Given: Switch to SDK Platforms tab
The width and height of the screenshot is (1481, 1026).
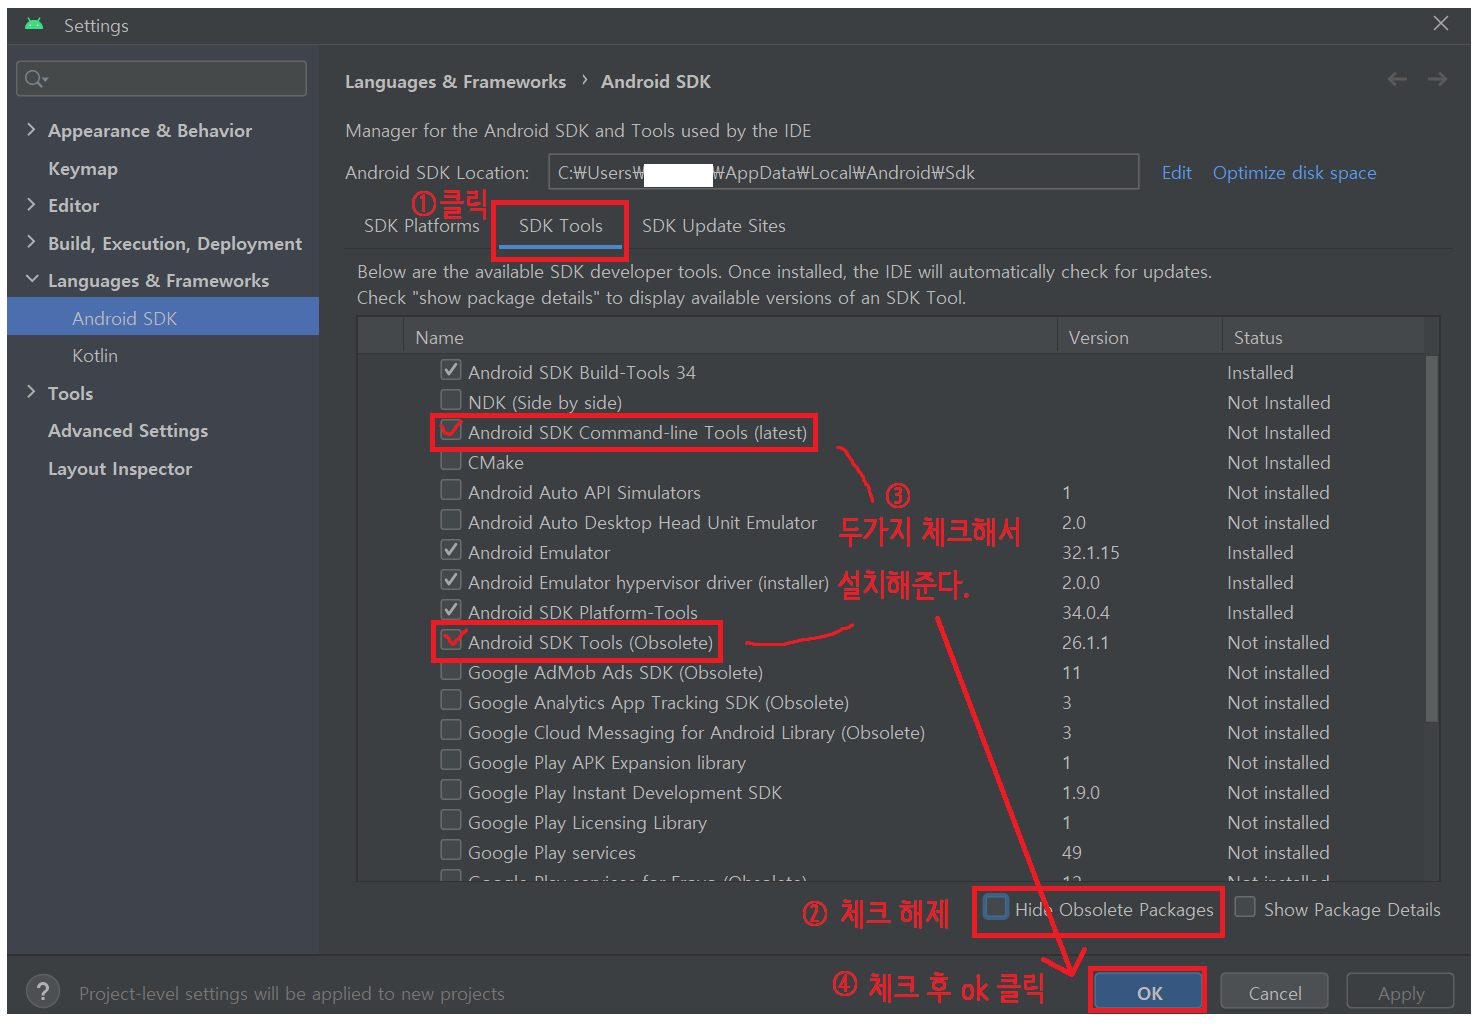Looking at the screenshot, I should coord(422,226).
